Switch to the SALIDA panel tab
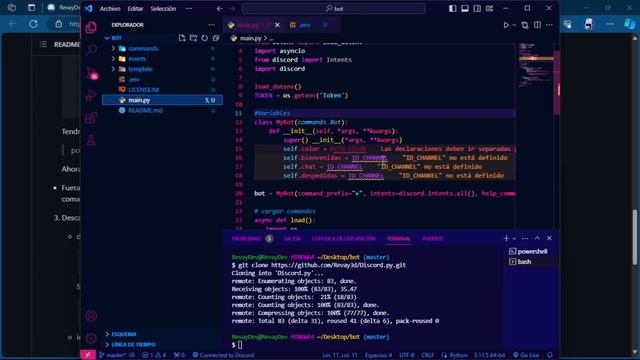This screenshot has height=360, width=640. [x=292, y=239]
